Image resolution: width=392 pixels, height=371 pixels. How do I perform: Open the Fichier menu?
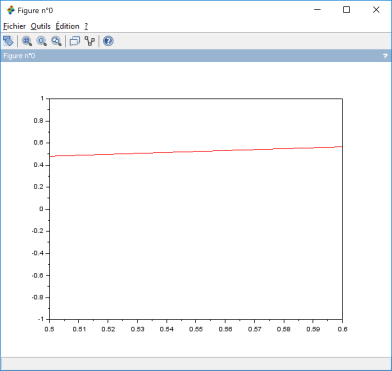coord(14,26)
